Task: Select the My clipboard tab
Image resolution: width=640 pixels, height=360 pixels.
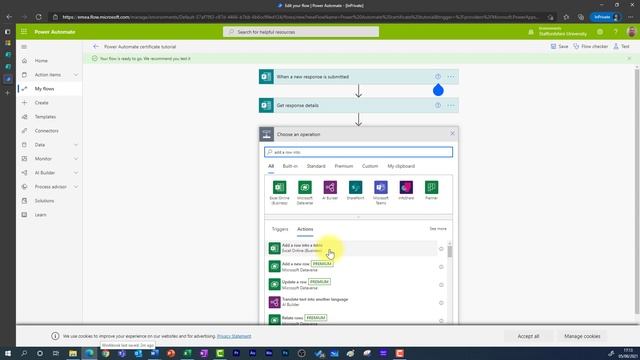Action: (401, 166)
